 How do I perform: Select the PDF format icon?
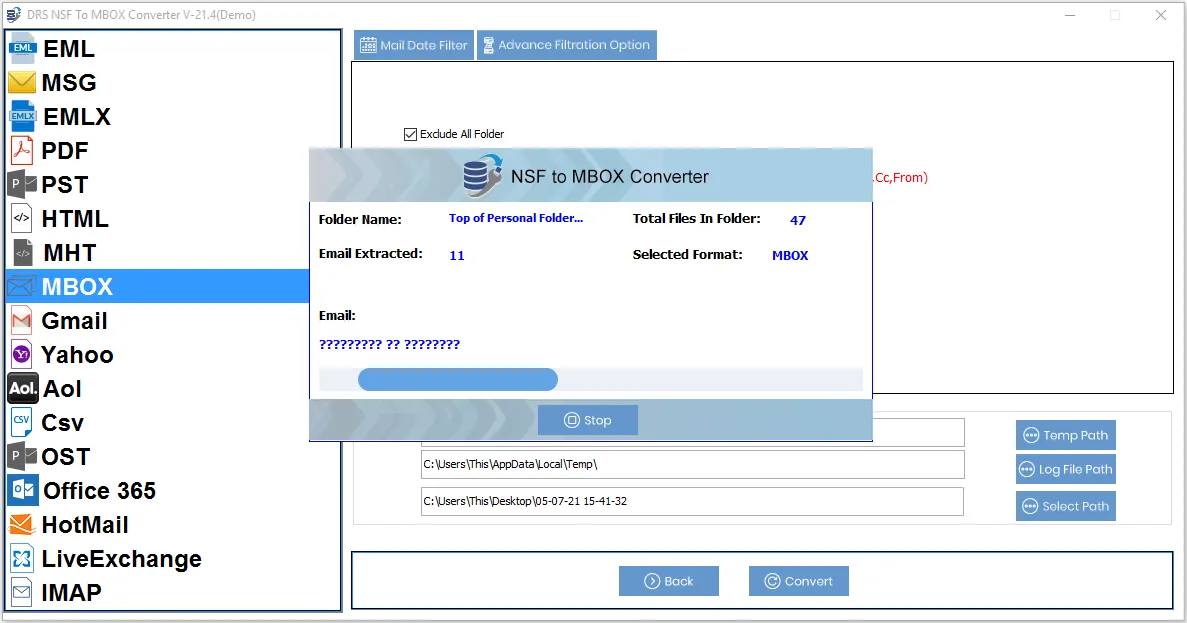coord(22,151)
